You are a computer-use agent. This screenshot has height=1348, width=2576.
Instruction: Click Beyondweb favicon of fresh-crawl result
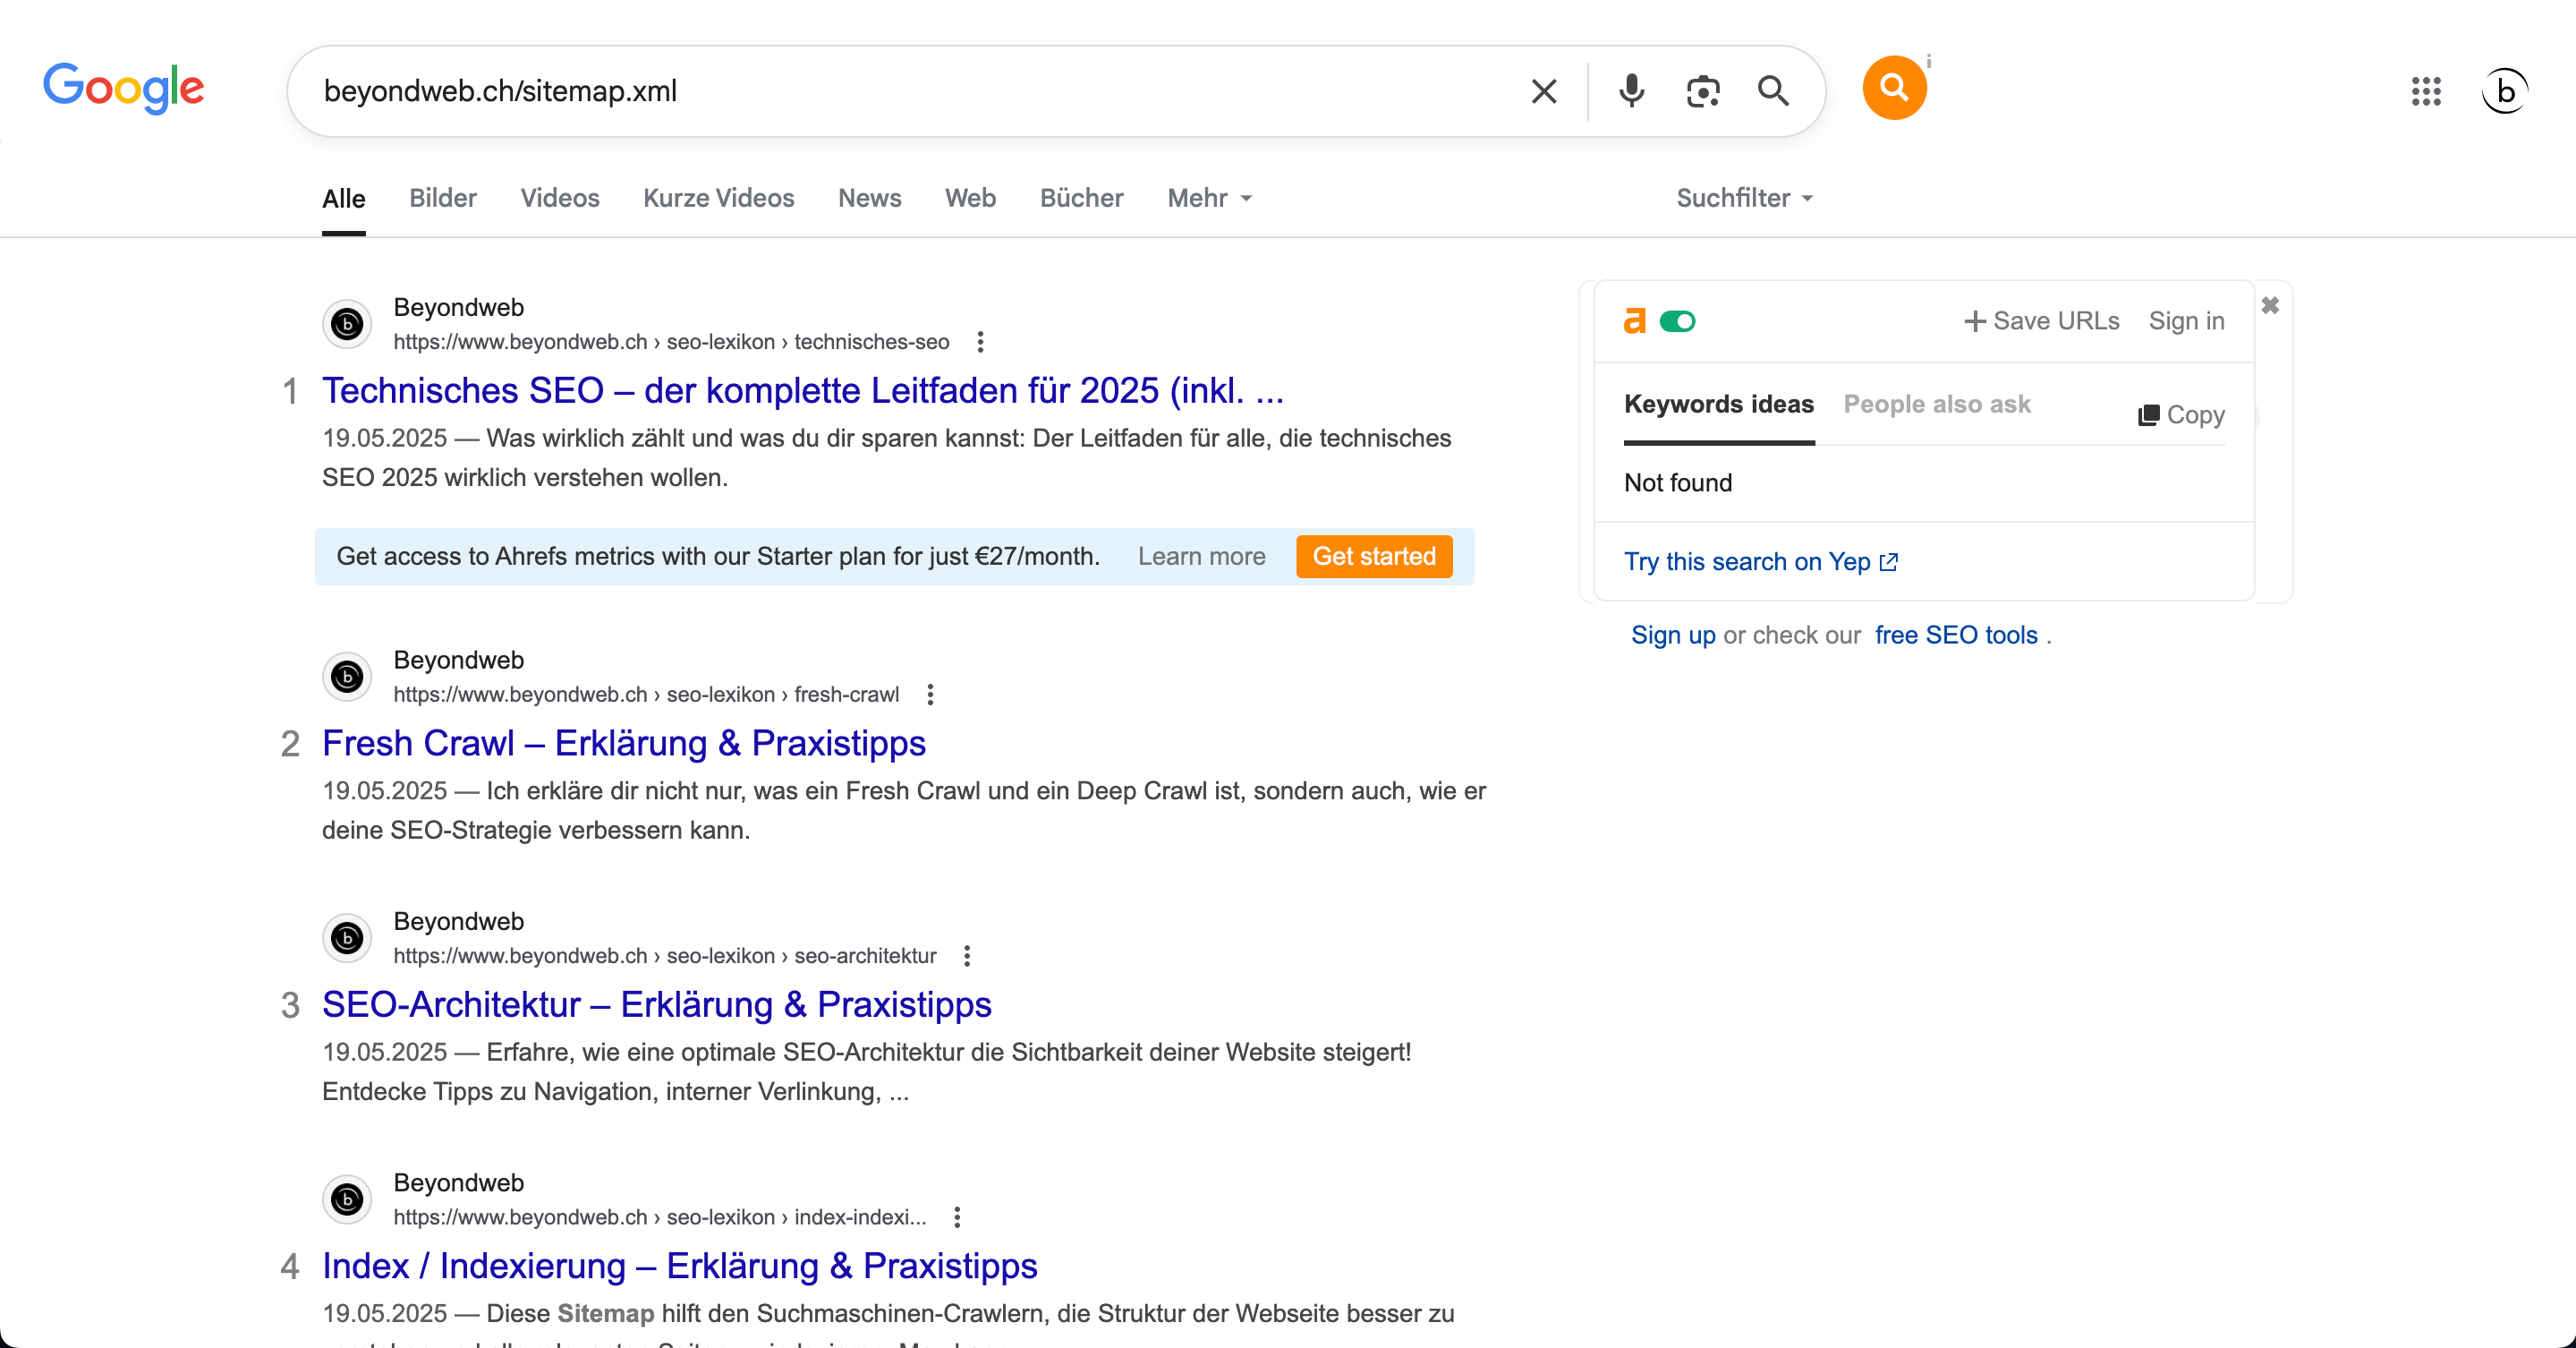click(347, 677)
